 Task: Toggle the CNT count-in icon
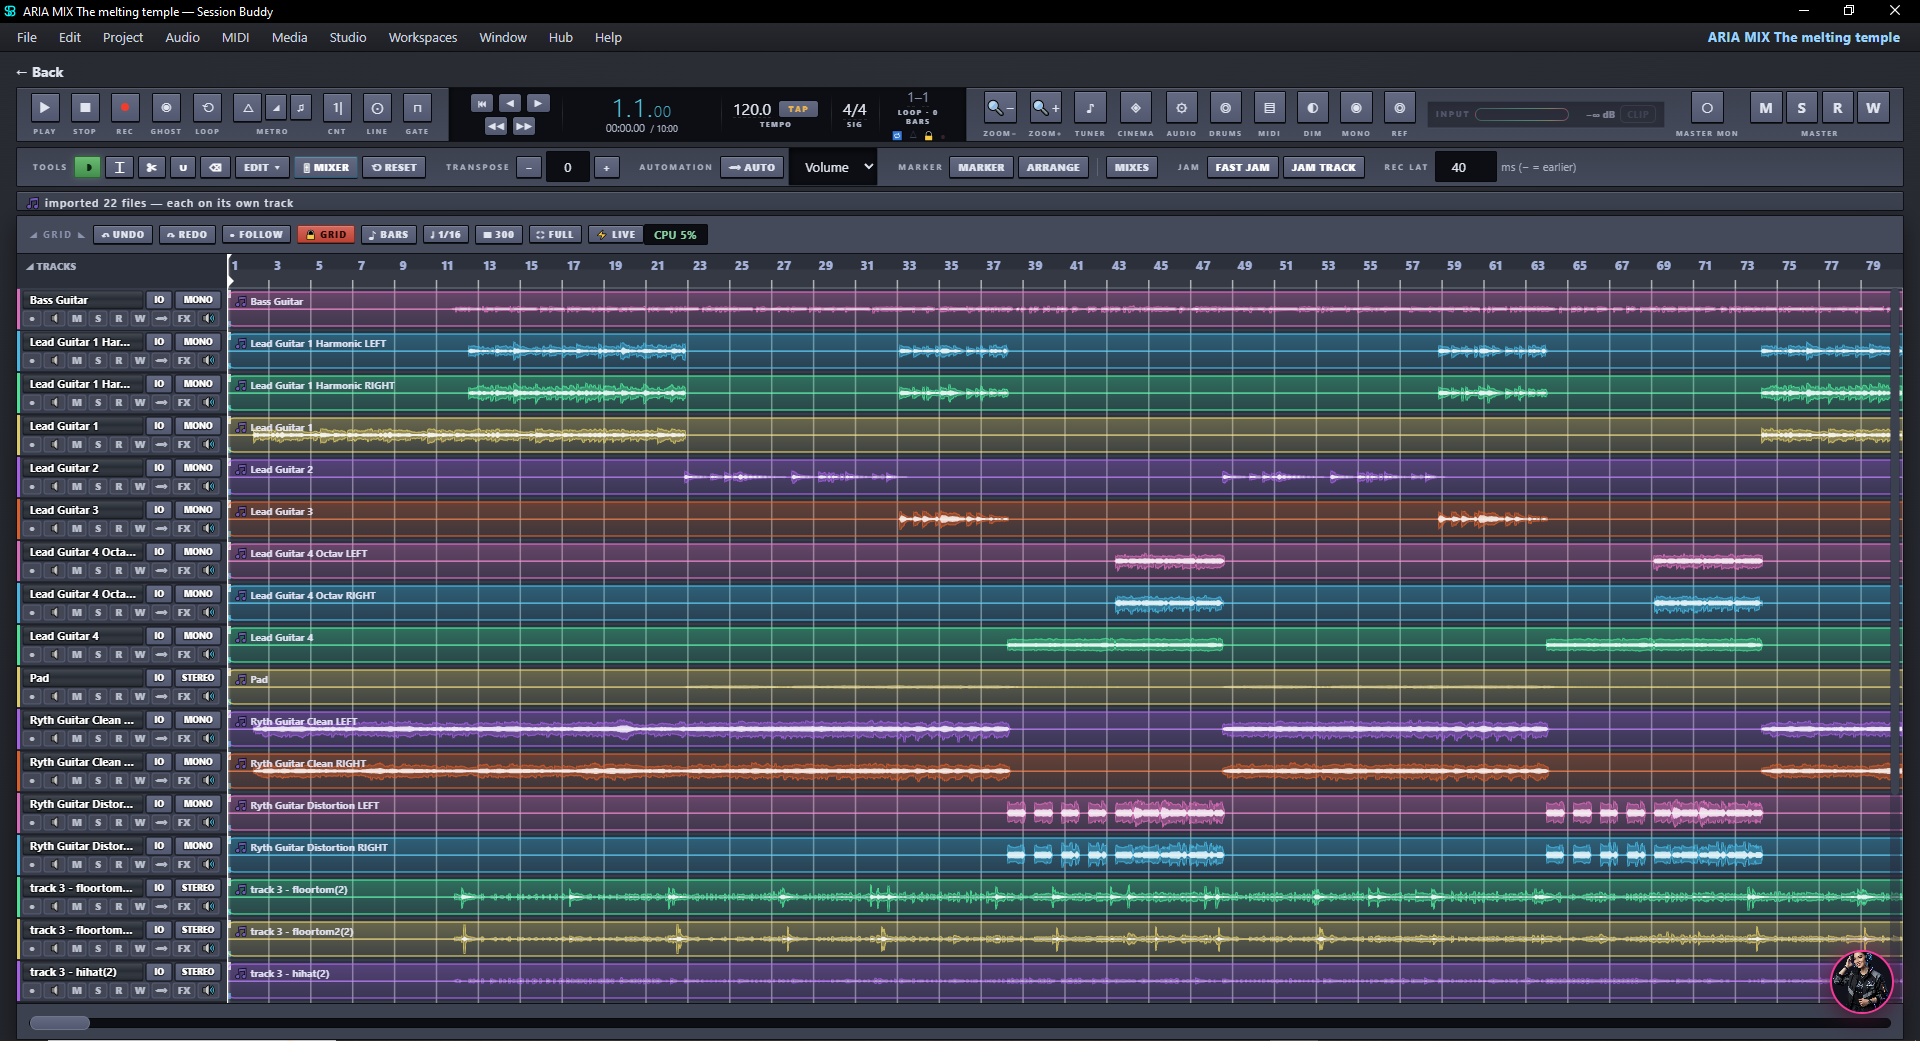(337, 107)
